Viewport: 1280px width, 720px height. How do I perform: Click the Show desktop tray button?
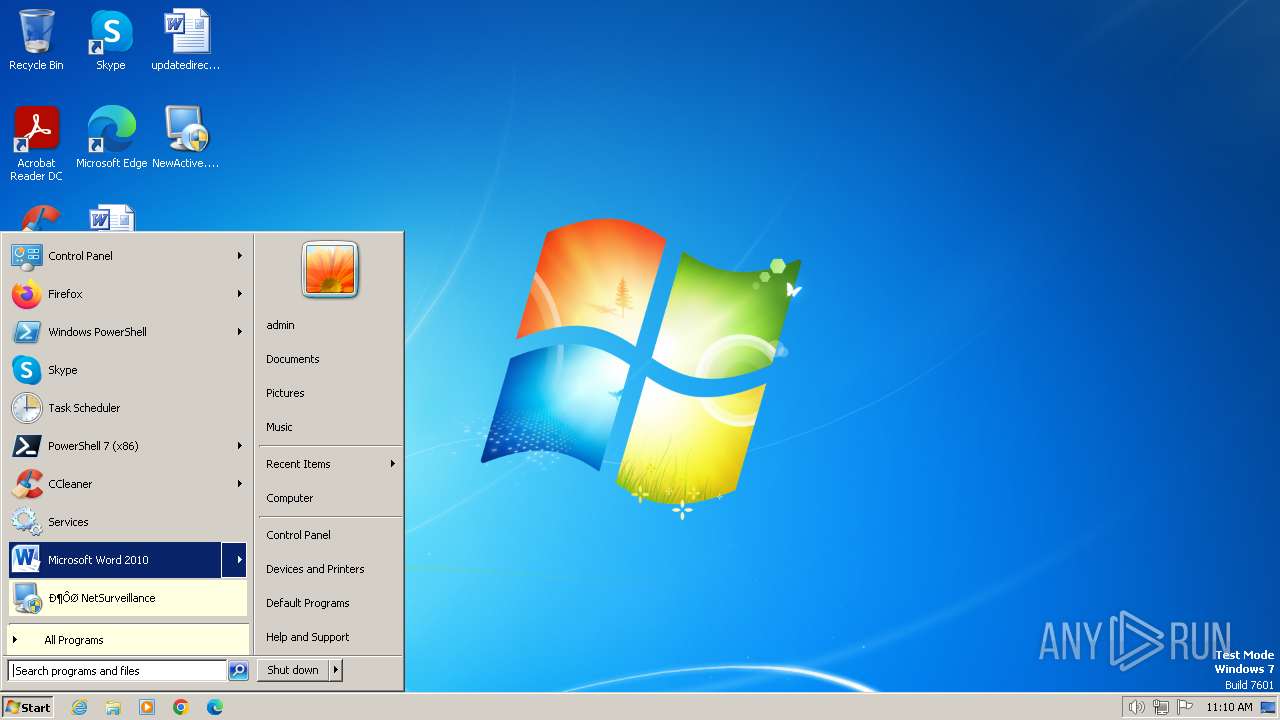1268,707
